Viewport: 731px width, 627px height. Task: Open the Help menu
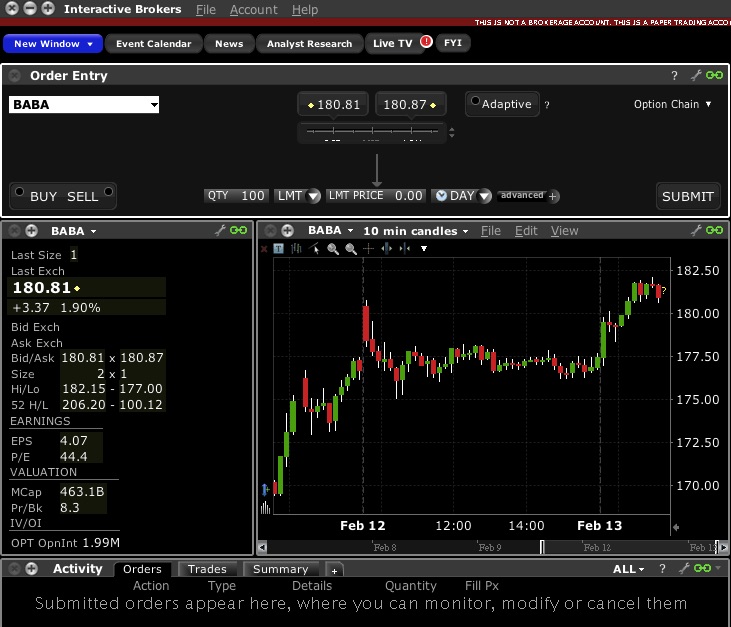coord(305,9)
